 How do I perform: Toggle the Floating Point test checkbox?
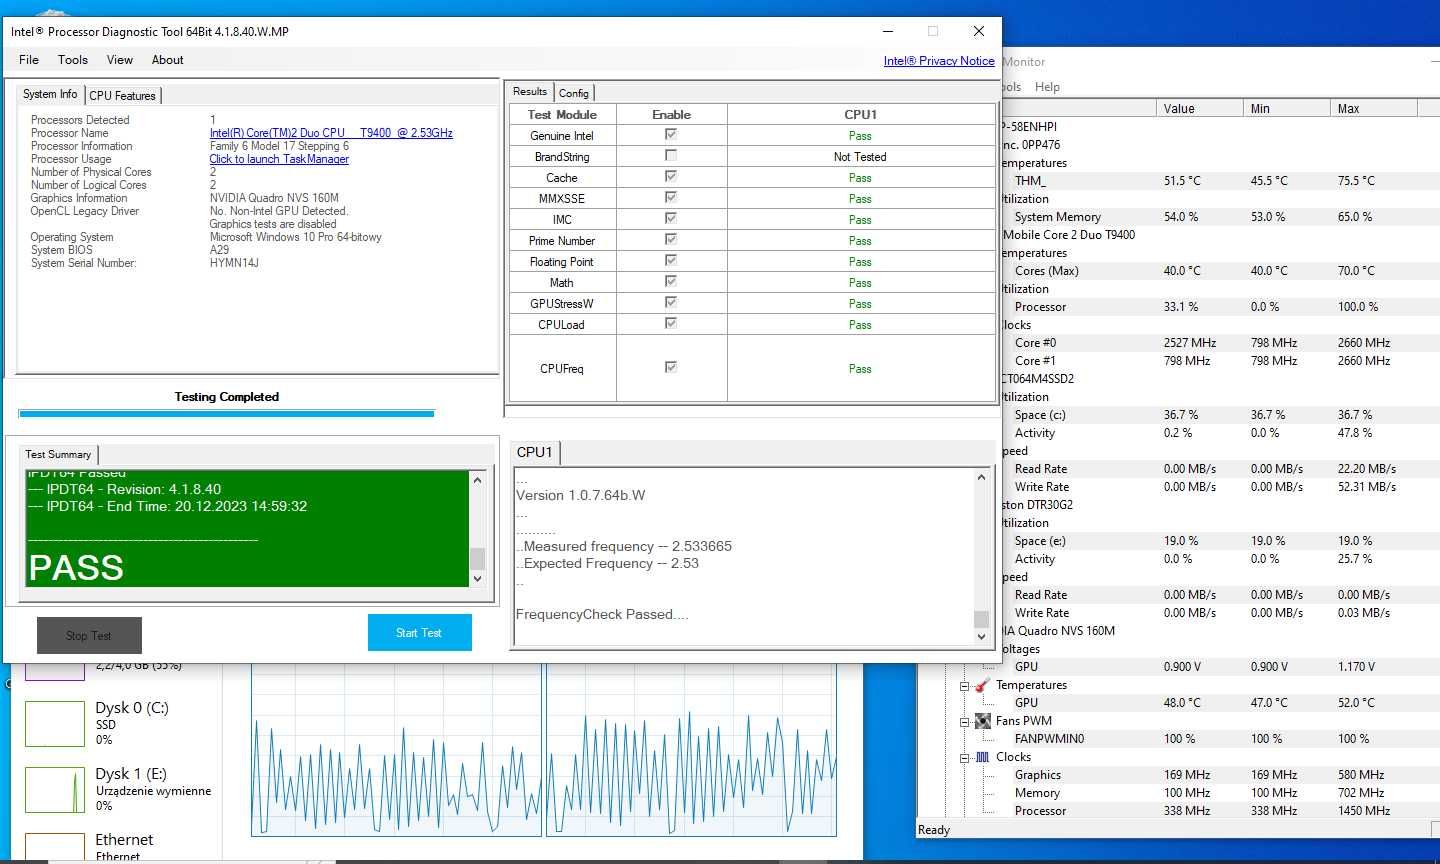(671, 260)
